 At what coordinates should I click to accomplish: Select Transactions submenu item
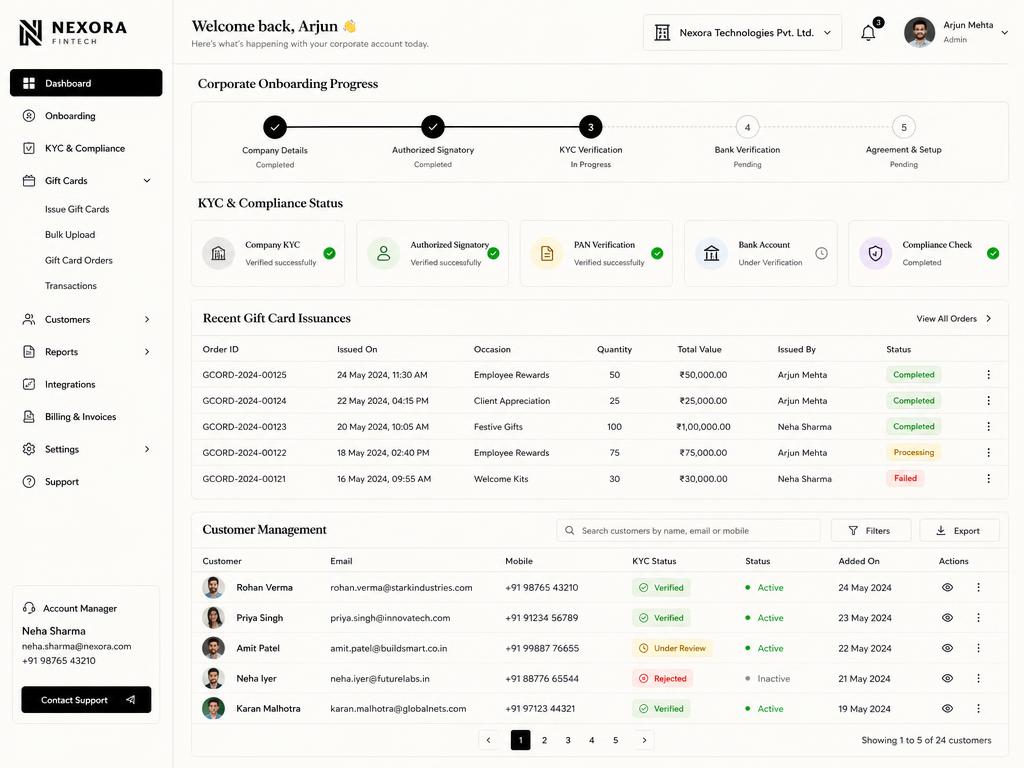click(x=71, y=285)
